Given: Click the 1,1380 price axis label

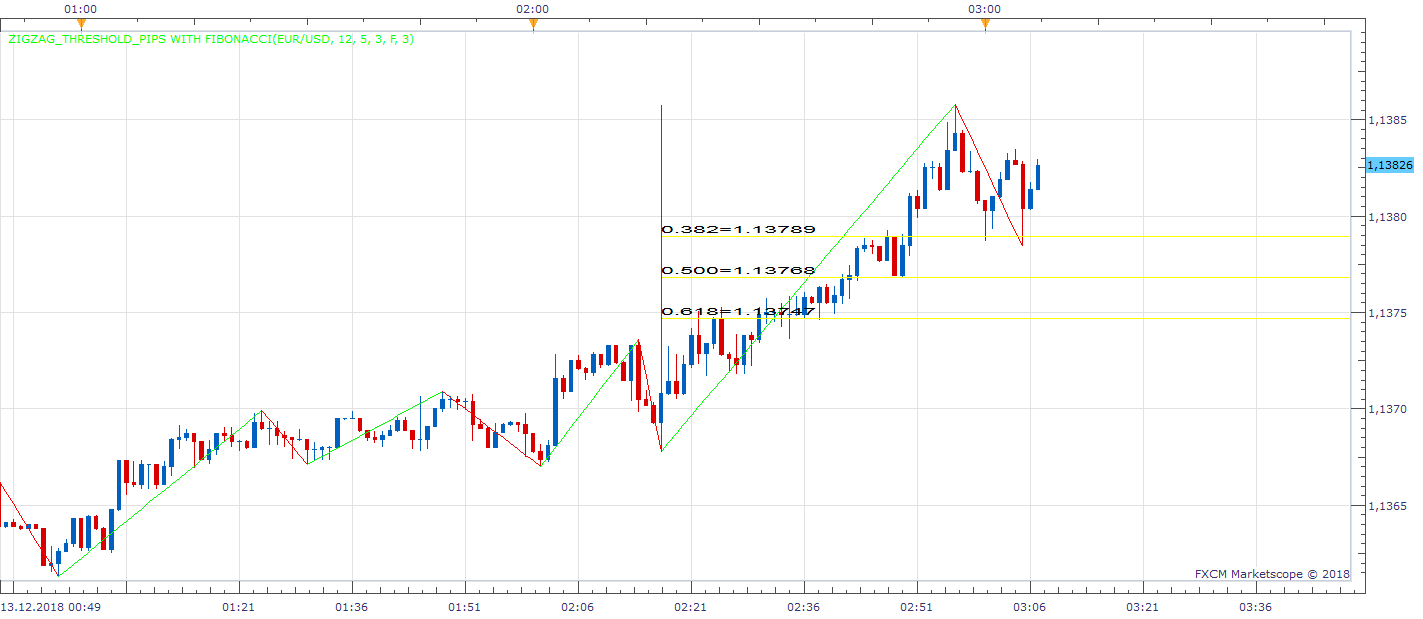Looking at the screenshot, I should 1386,216.
